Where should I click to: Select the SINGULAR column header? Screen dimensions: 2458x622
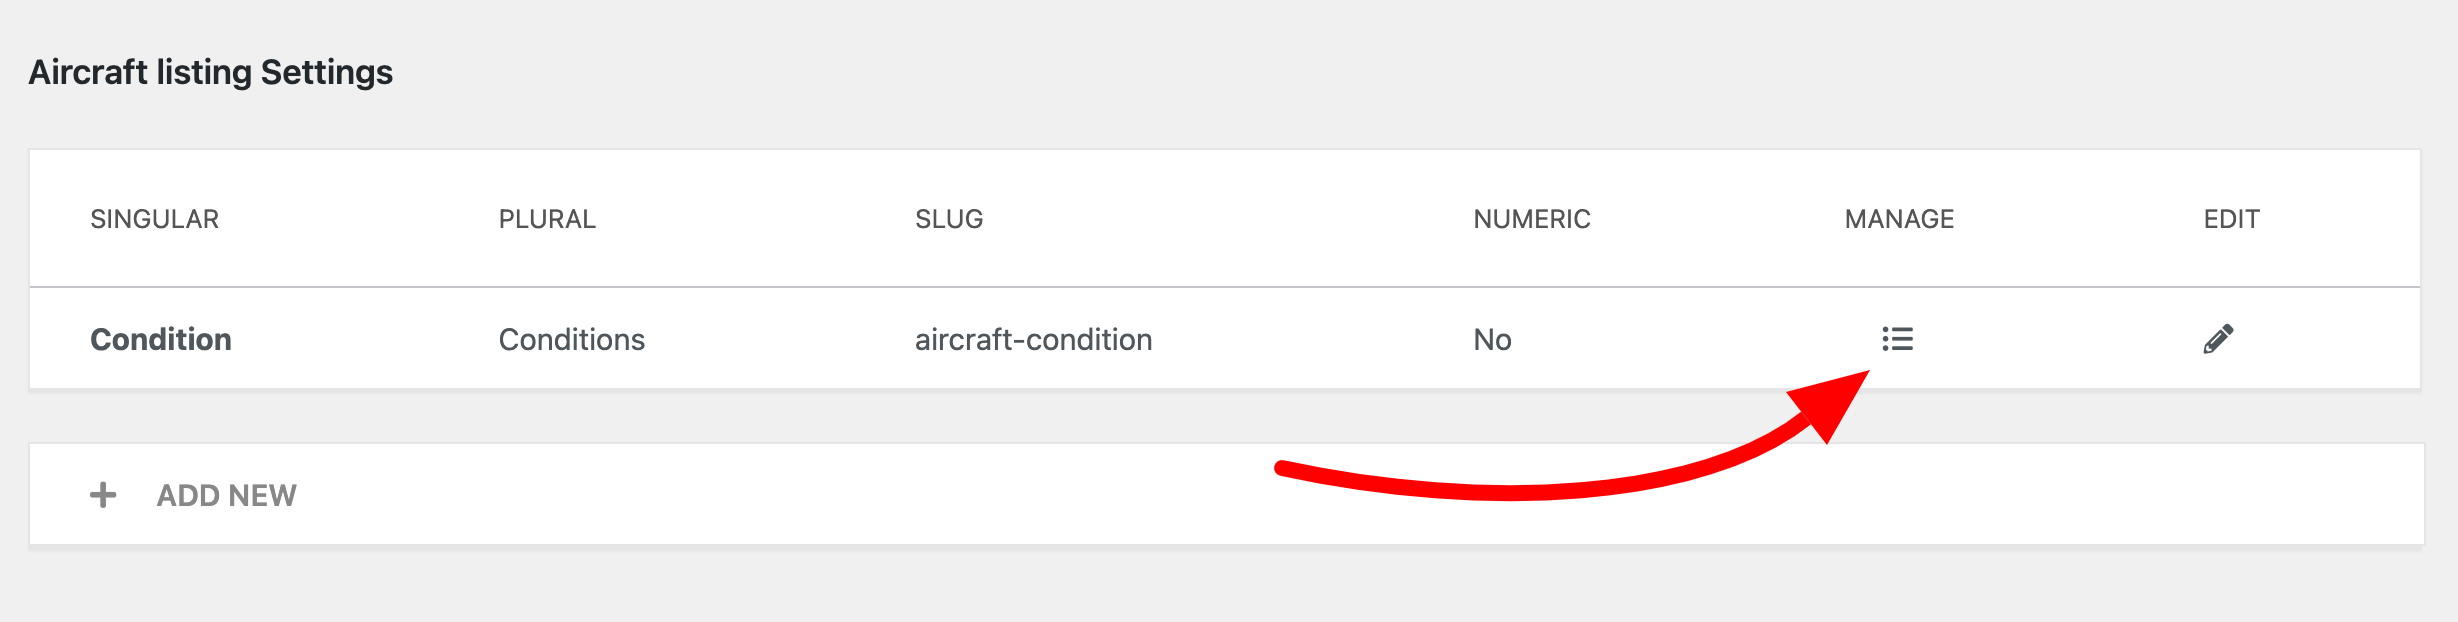(154, 219)
